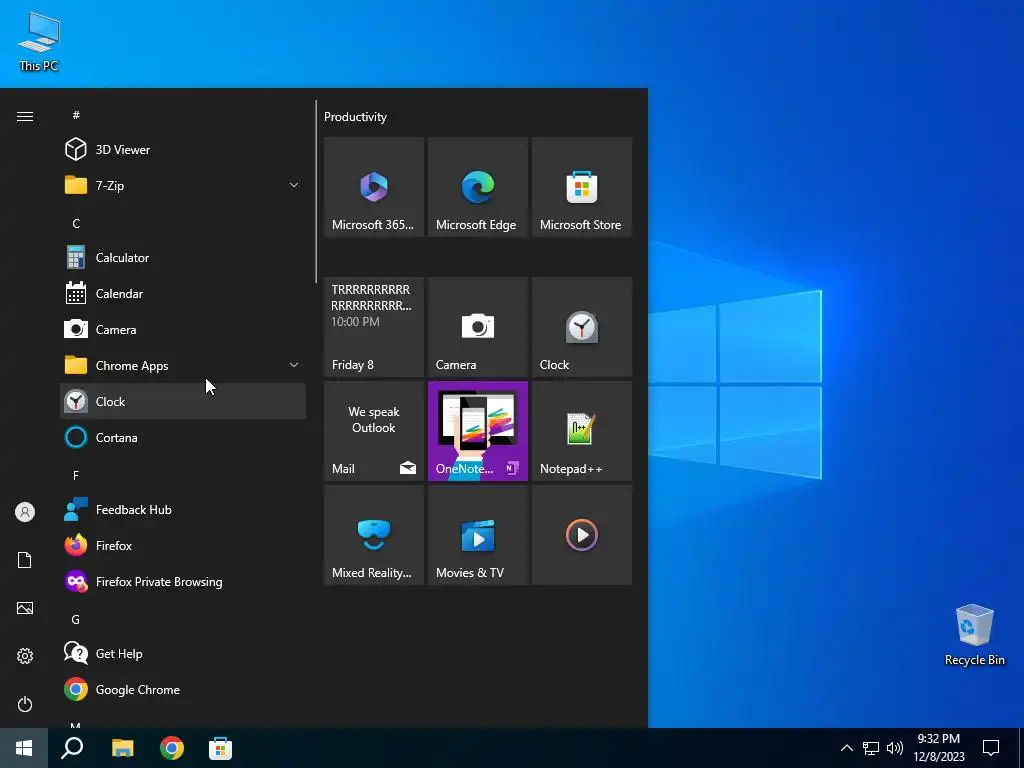Open the unlabeled media player tile
1024x768 pixels.
click(582, 535)
